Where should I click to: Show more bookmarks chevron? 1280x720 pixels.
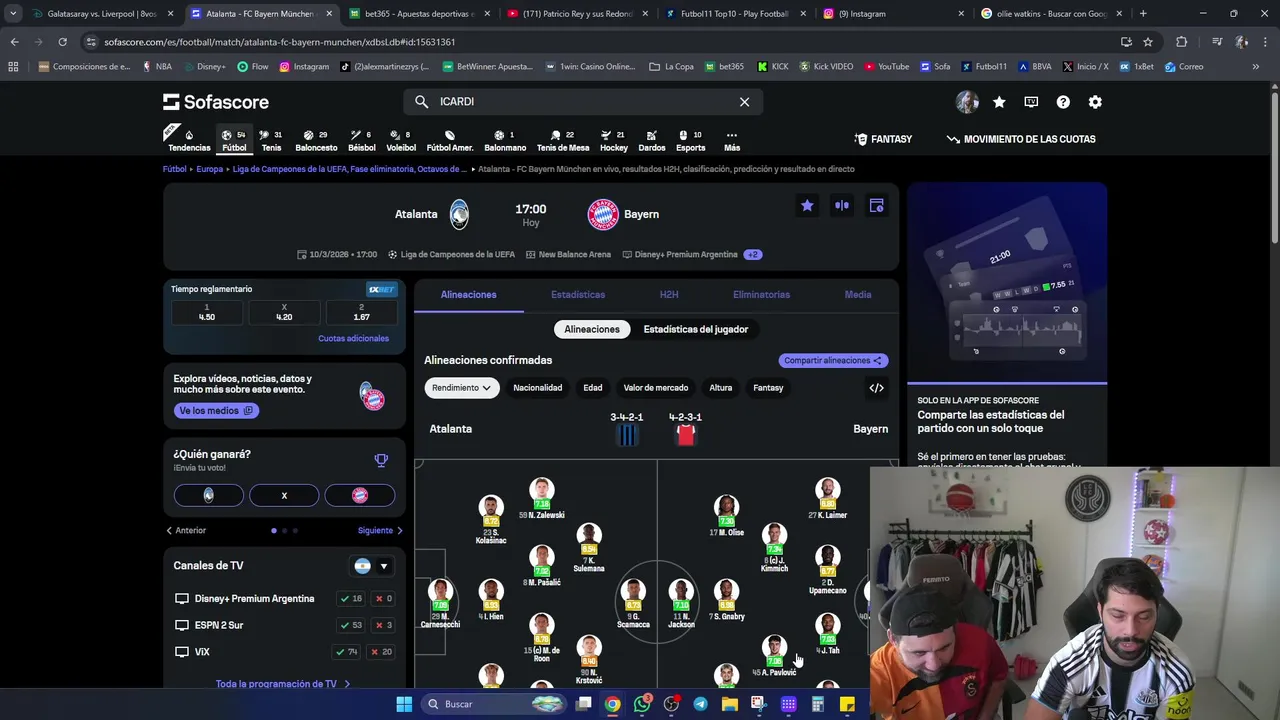[1255, 67]
